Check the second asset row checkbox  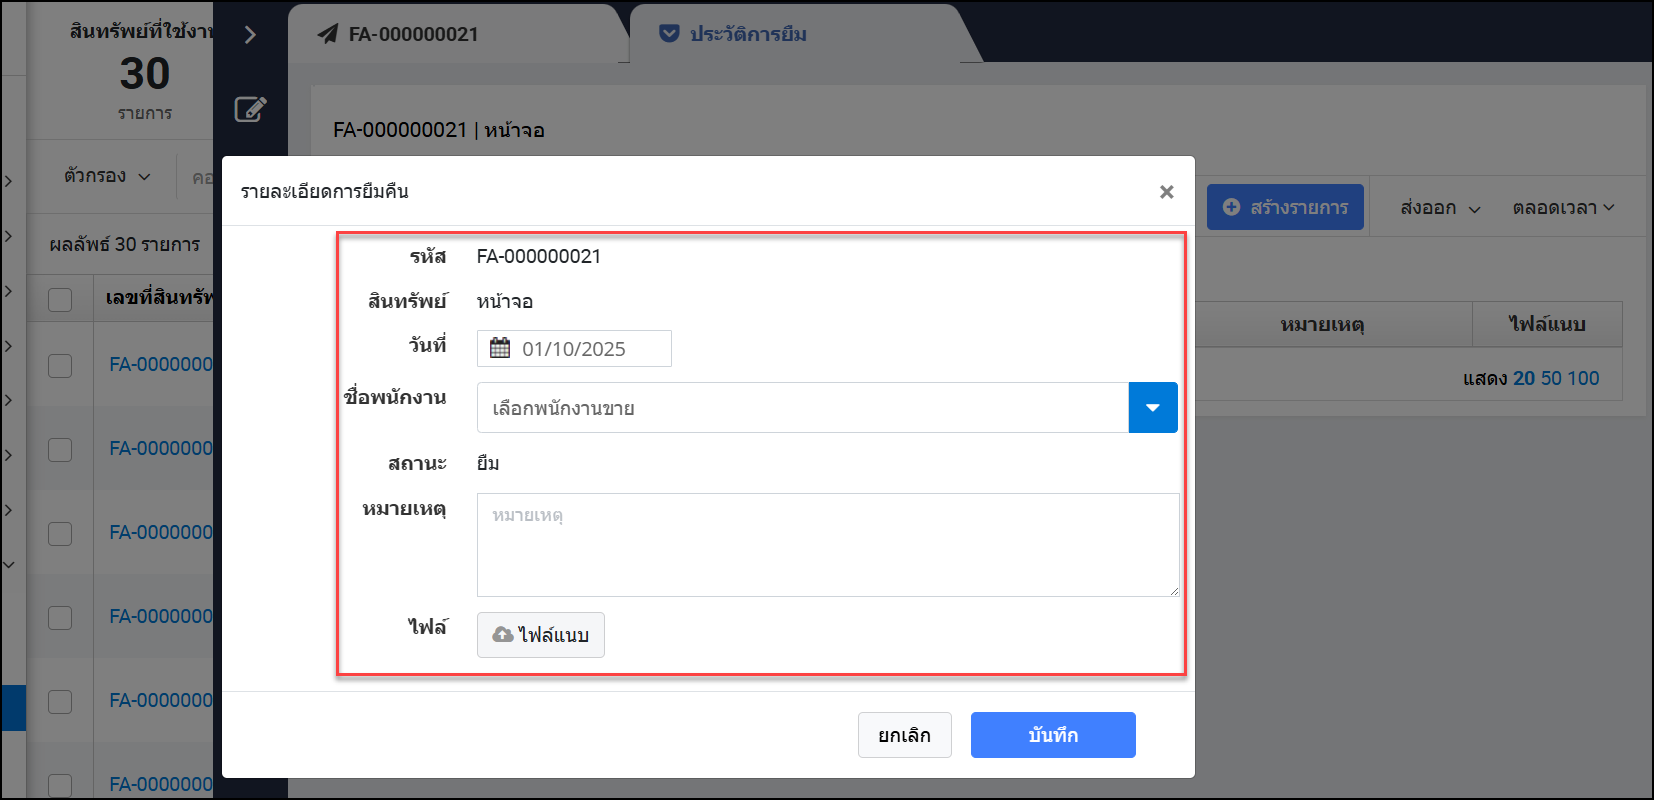[60, 449]
